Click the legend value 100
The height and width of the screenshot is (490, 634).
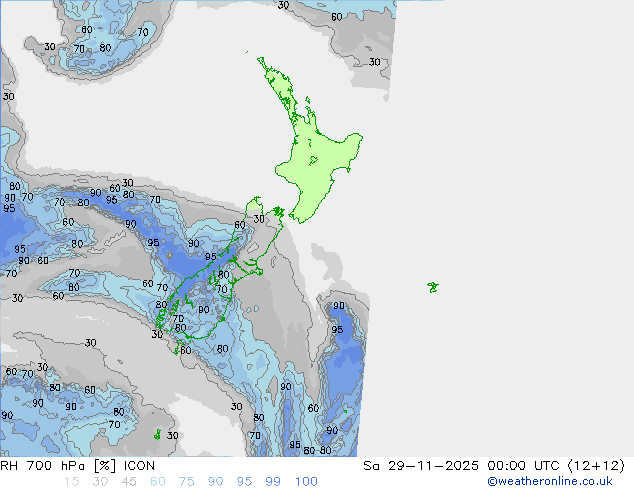coord(306,482)
